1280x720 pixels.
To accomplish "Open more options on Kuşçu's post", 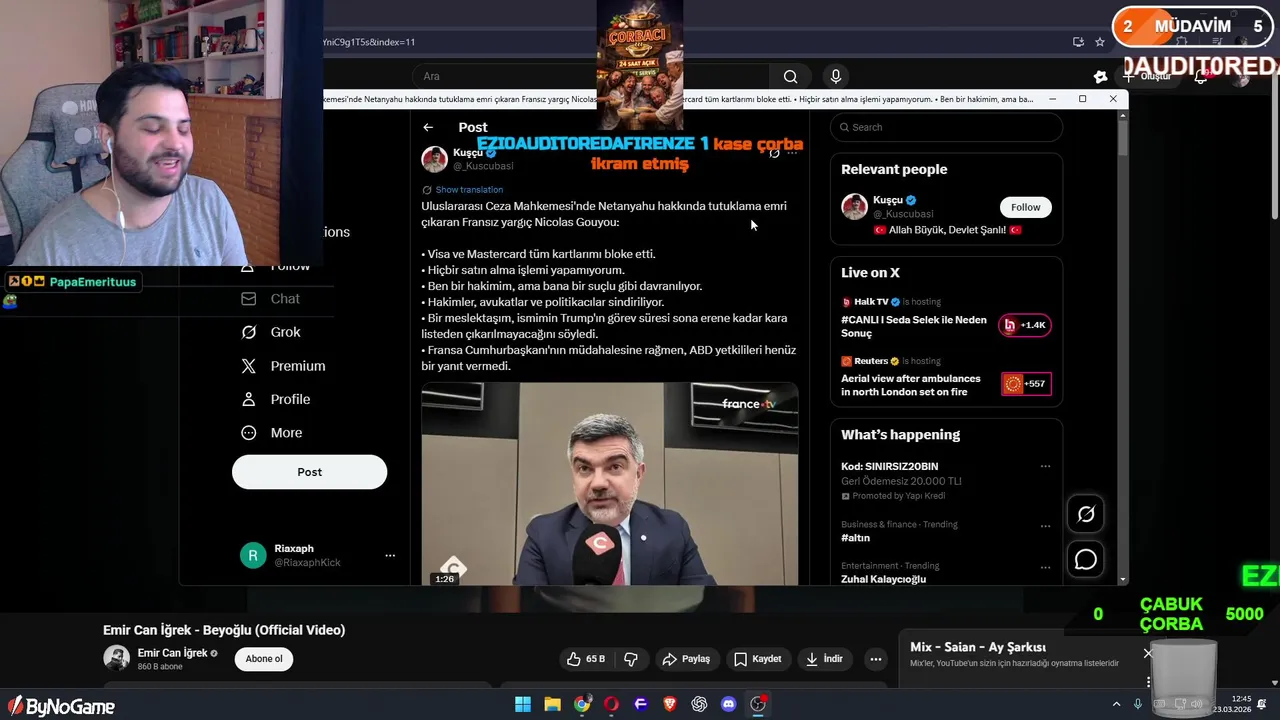I will tap(792, 153).
